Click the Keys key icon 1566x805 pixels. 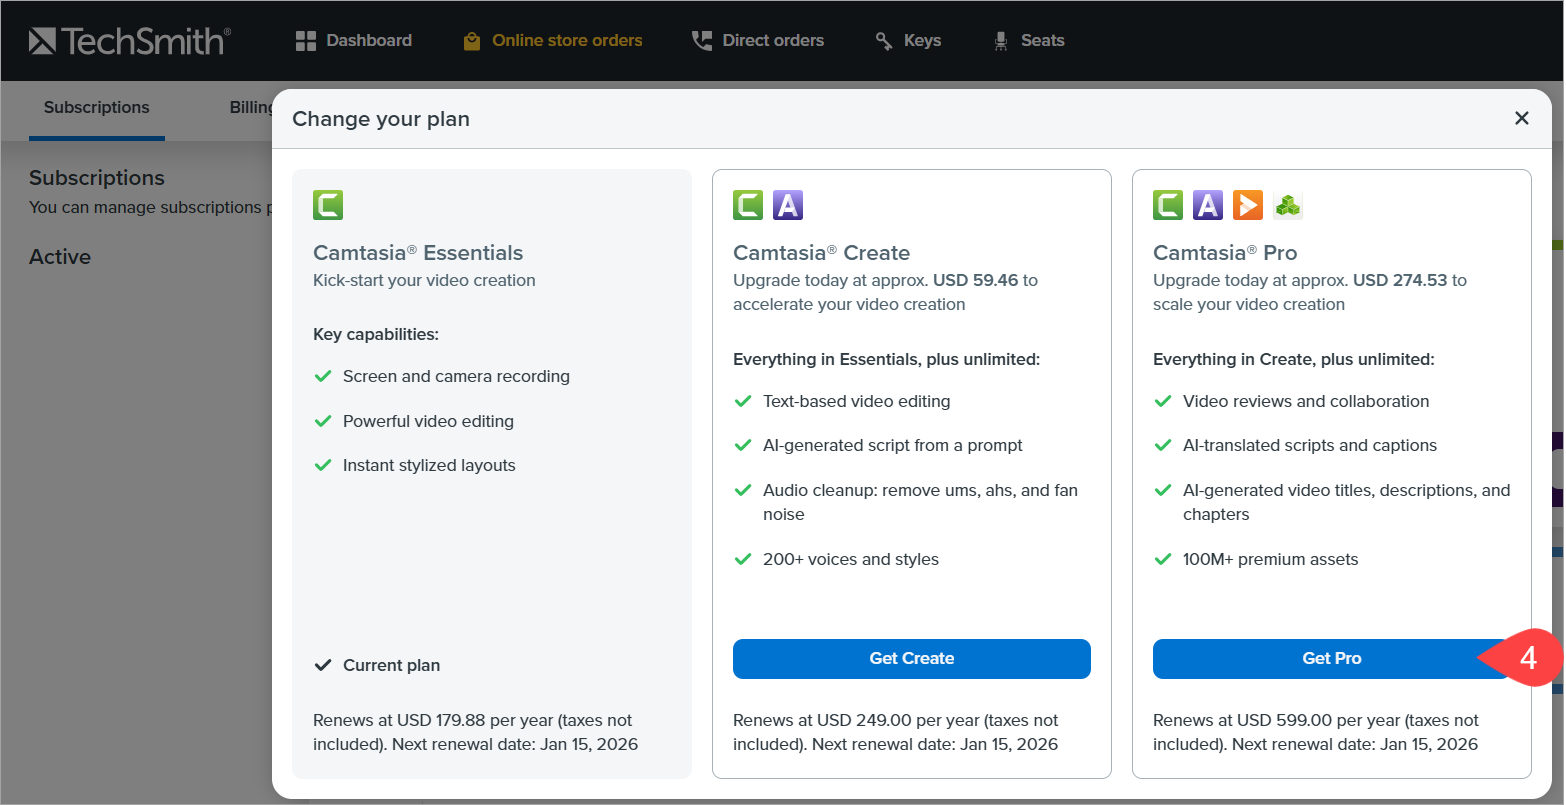(x=884, y=41)
